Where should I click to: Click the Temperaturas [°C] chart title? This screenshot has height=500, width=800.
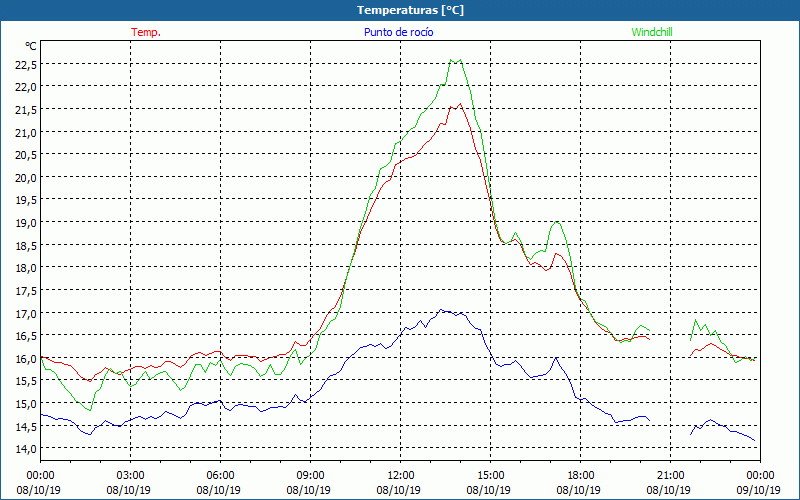click(410, 10)
